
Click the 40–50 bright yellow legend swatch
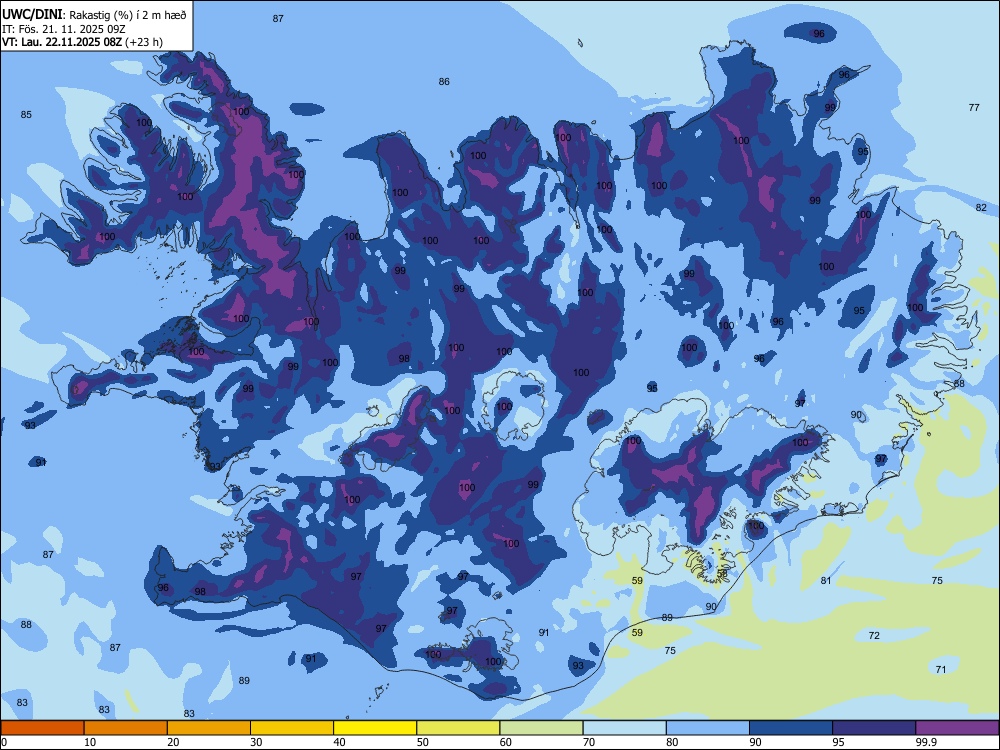click(x=375, y=728)
